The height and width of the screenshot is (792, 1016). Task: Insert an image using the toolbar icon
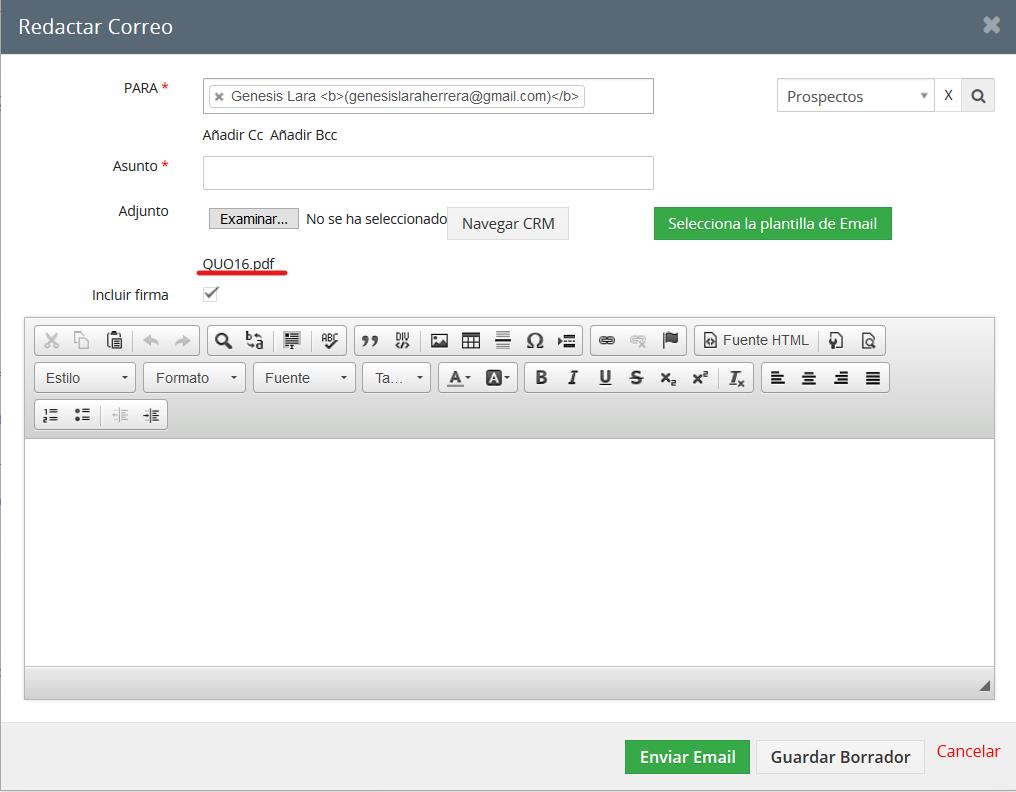pyautogui.click(x=439, y=341)
